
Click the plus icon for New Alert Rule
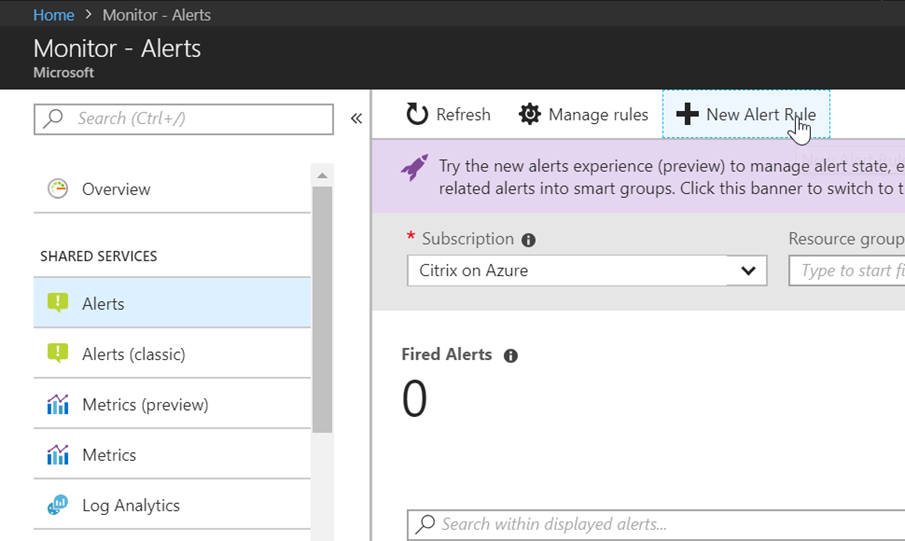[x=687, y=114]
